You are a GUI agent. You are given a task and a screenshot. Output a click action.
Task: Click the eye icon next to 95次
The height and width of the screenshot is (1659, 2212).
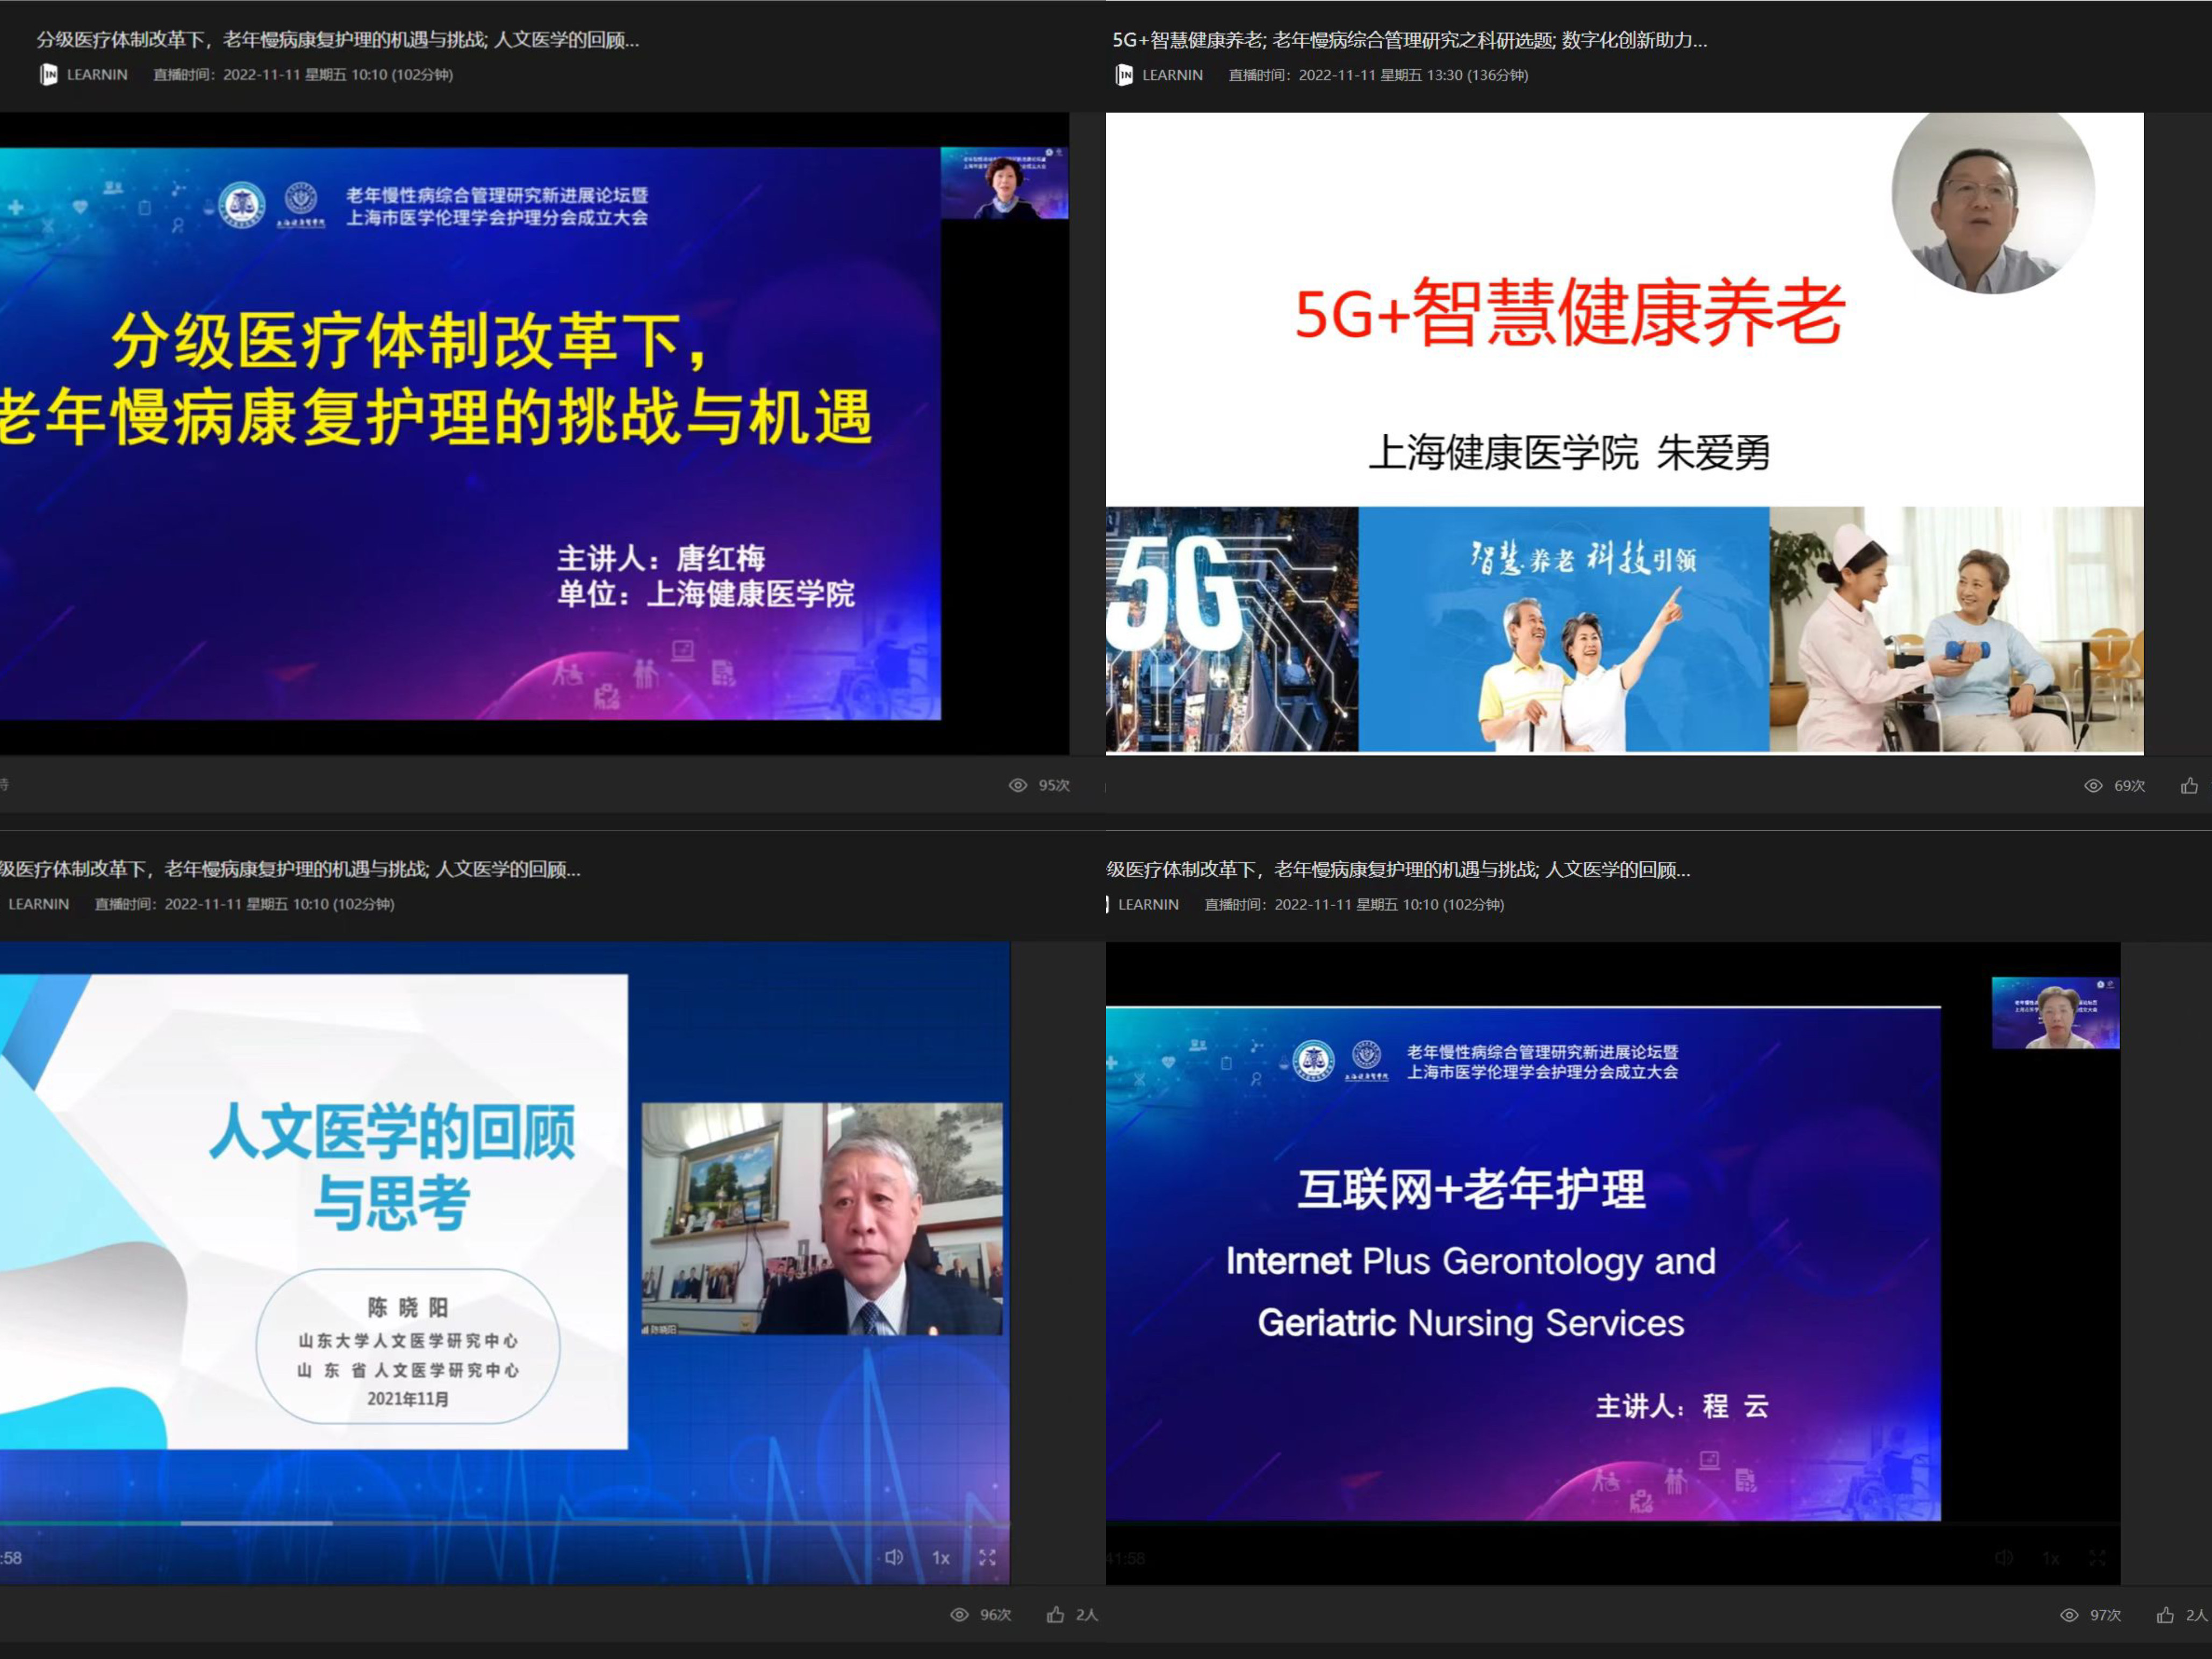1018,785
